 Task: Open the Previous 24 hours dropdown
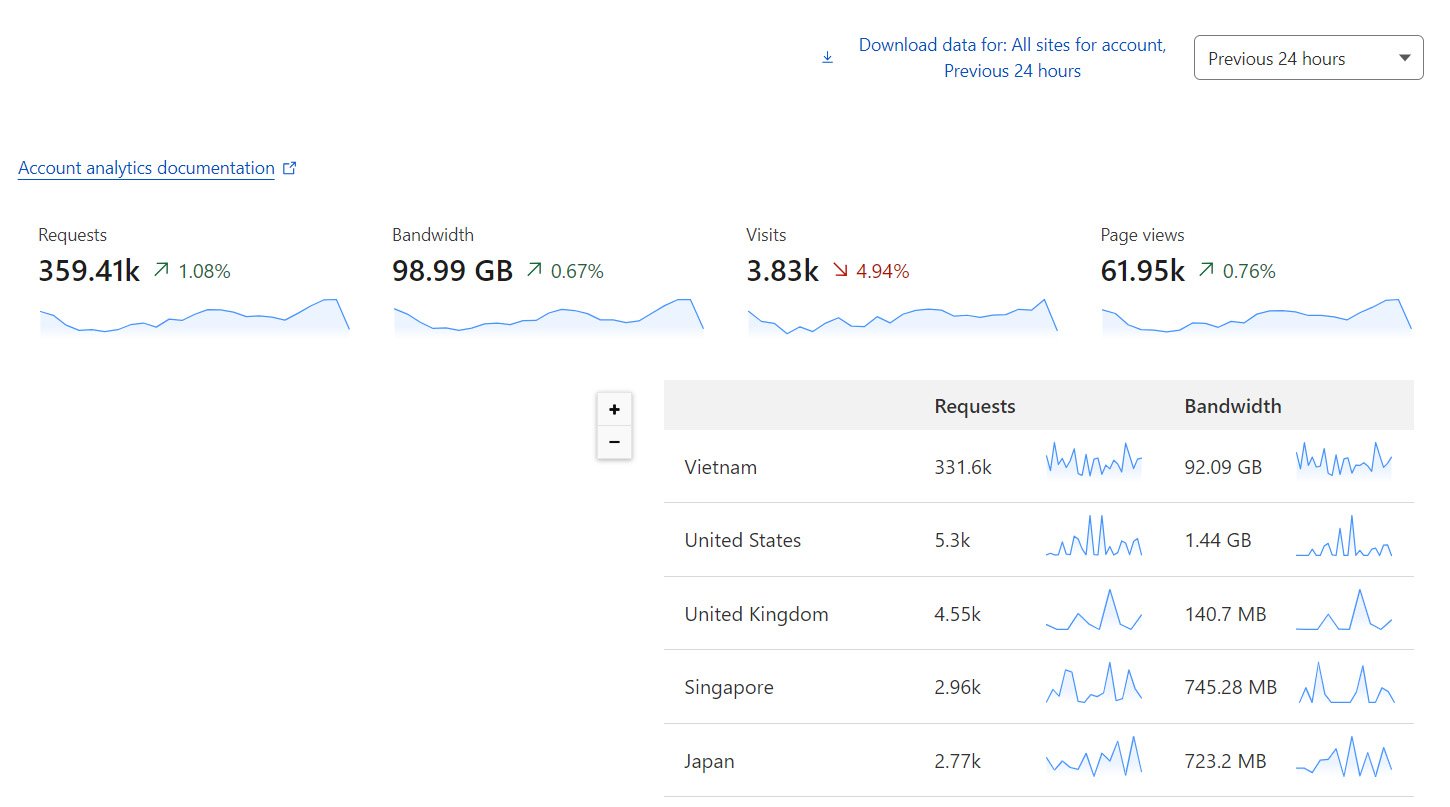pyautogui.click(x=1308, y=58)
